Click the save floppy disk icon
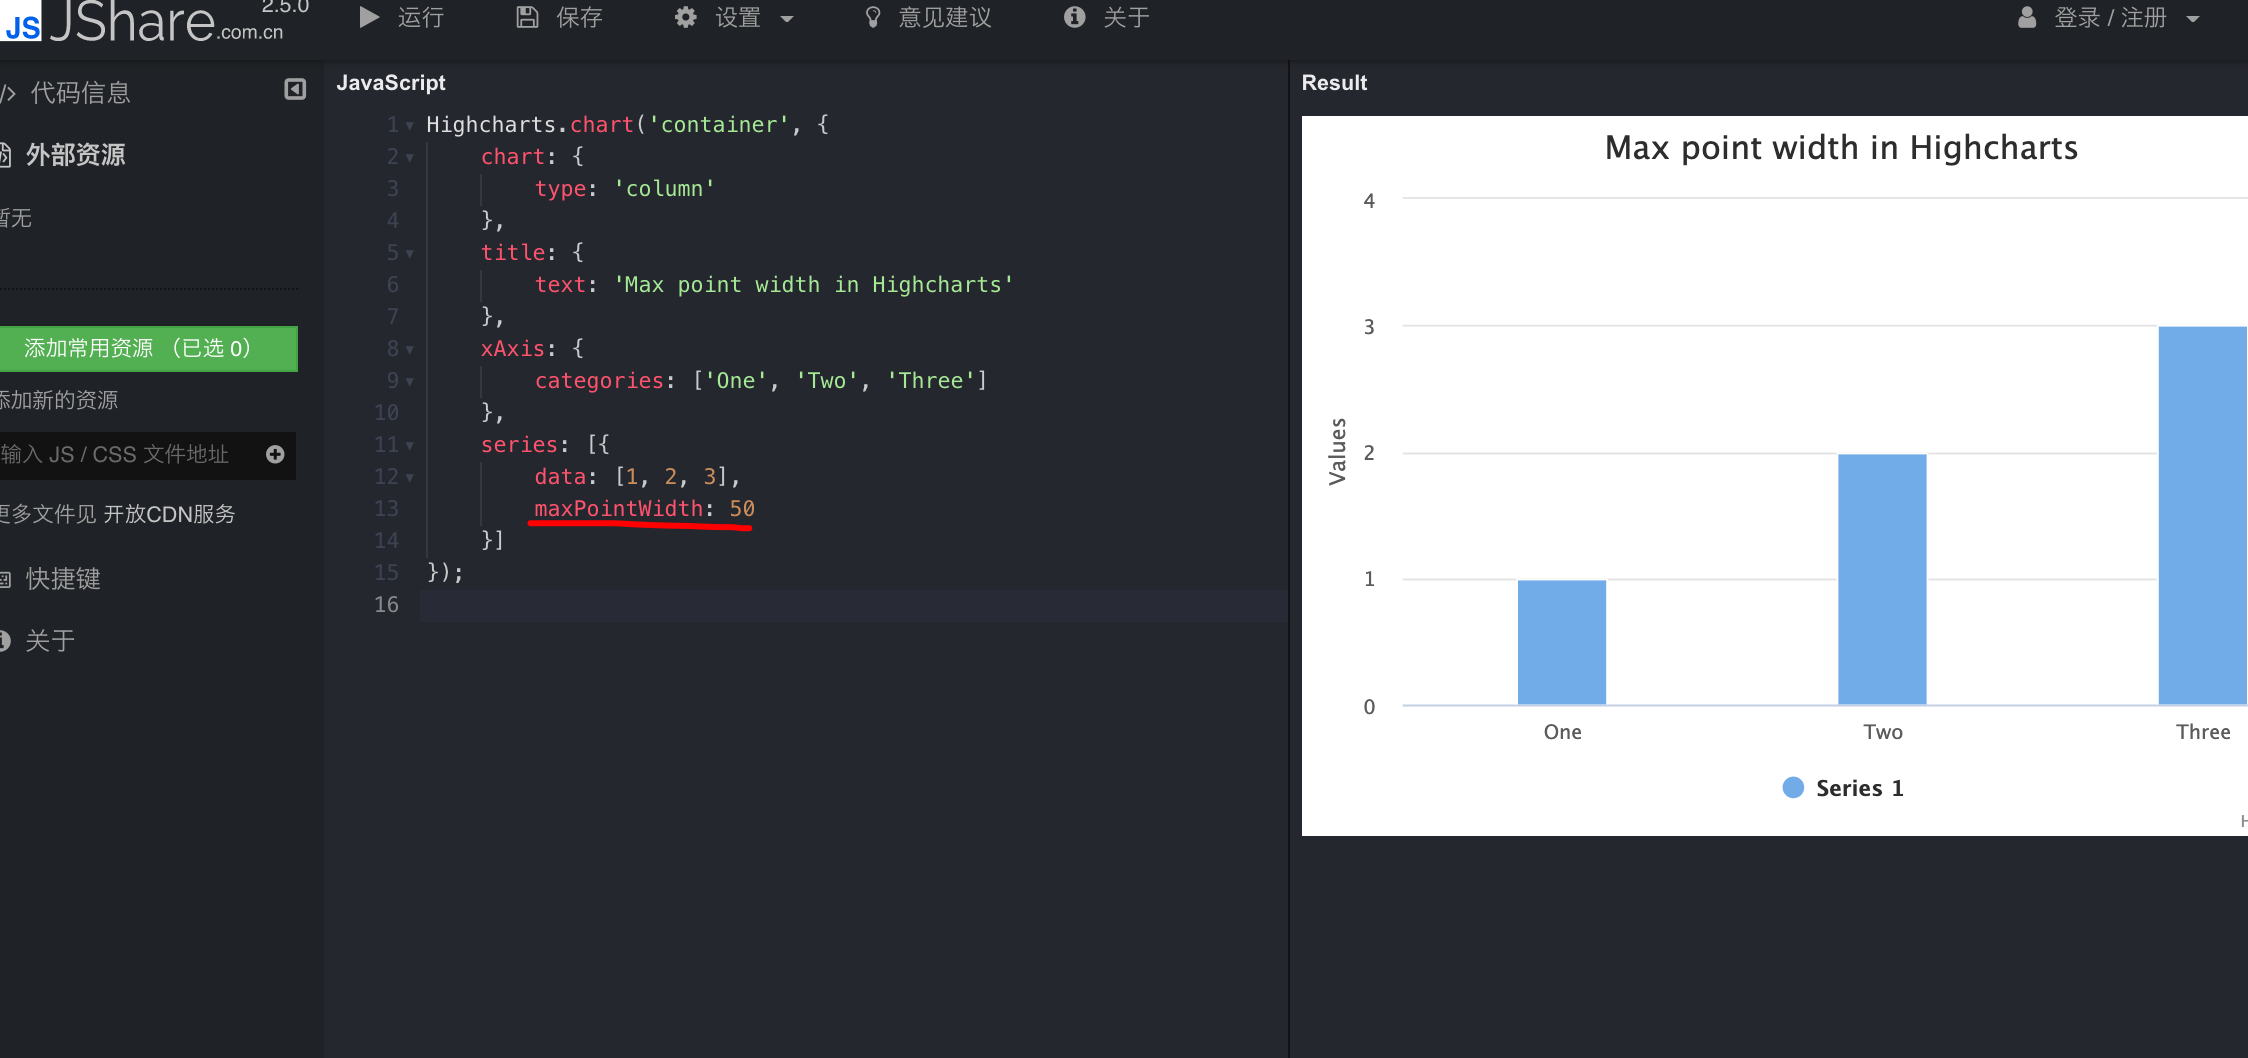 (527, 17)
